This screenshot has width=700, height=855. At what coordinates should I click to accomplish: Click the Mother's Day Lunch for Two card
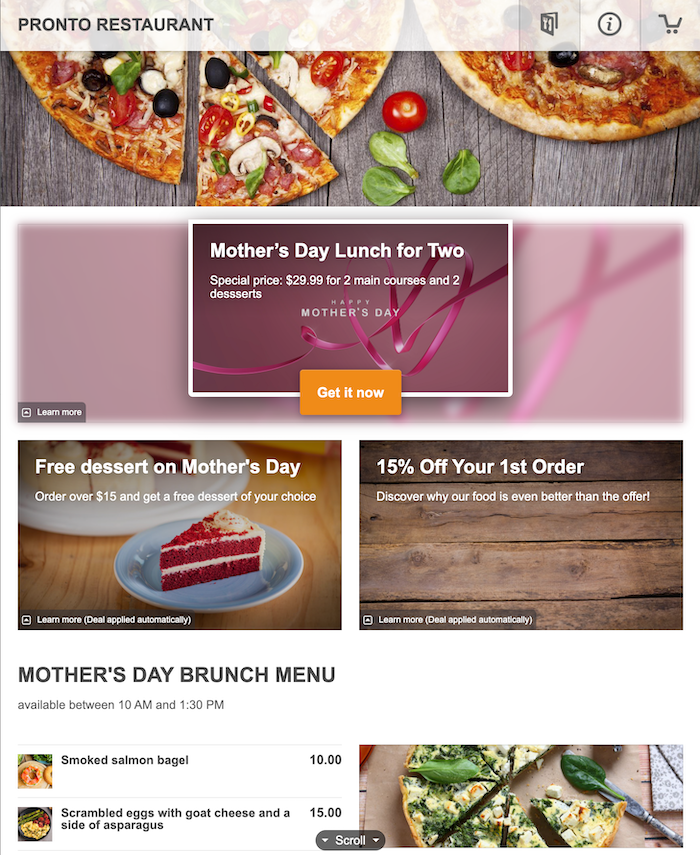[350, 308]
